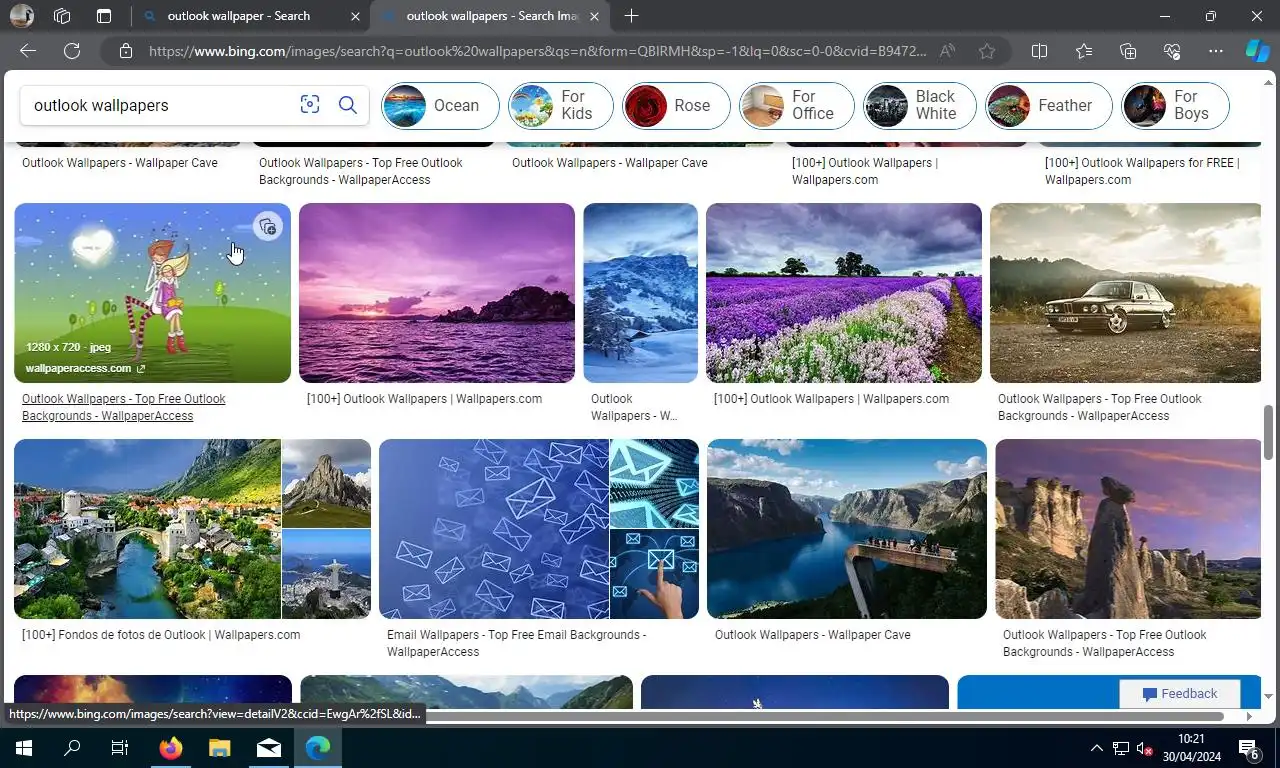Open the Mostar bridge town thumbnail
Viewport: 1280px width, 768px height.
coord(147,529)
